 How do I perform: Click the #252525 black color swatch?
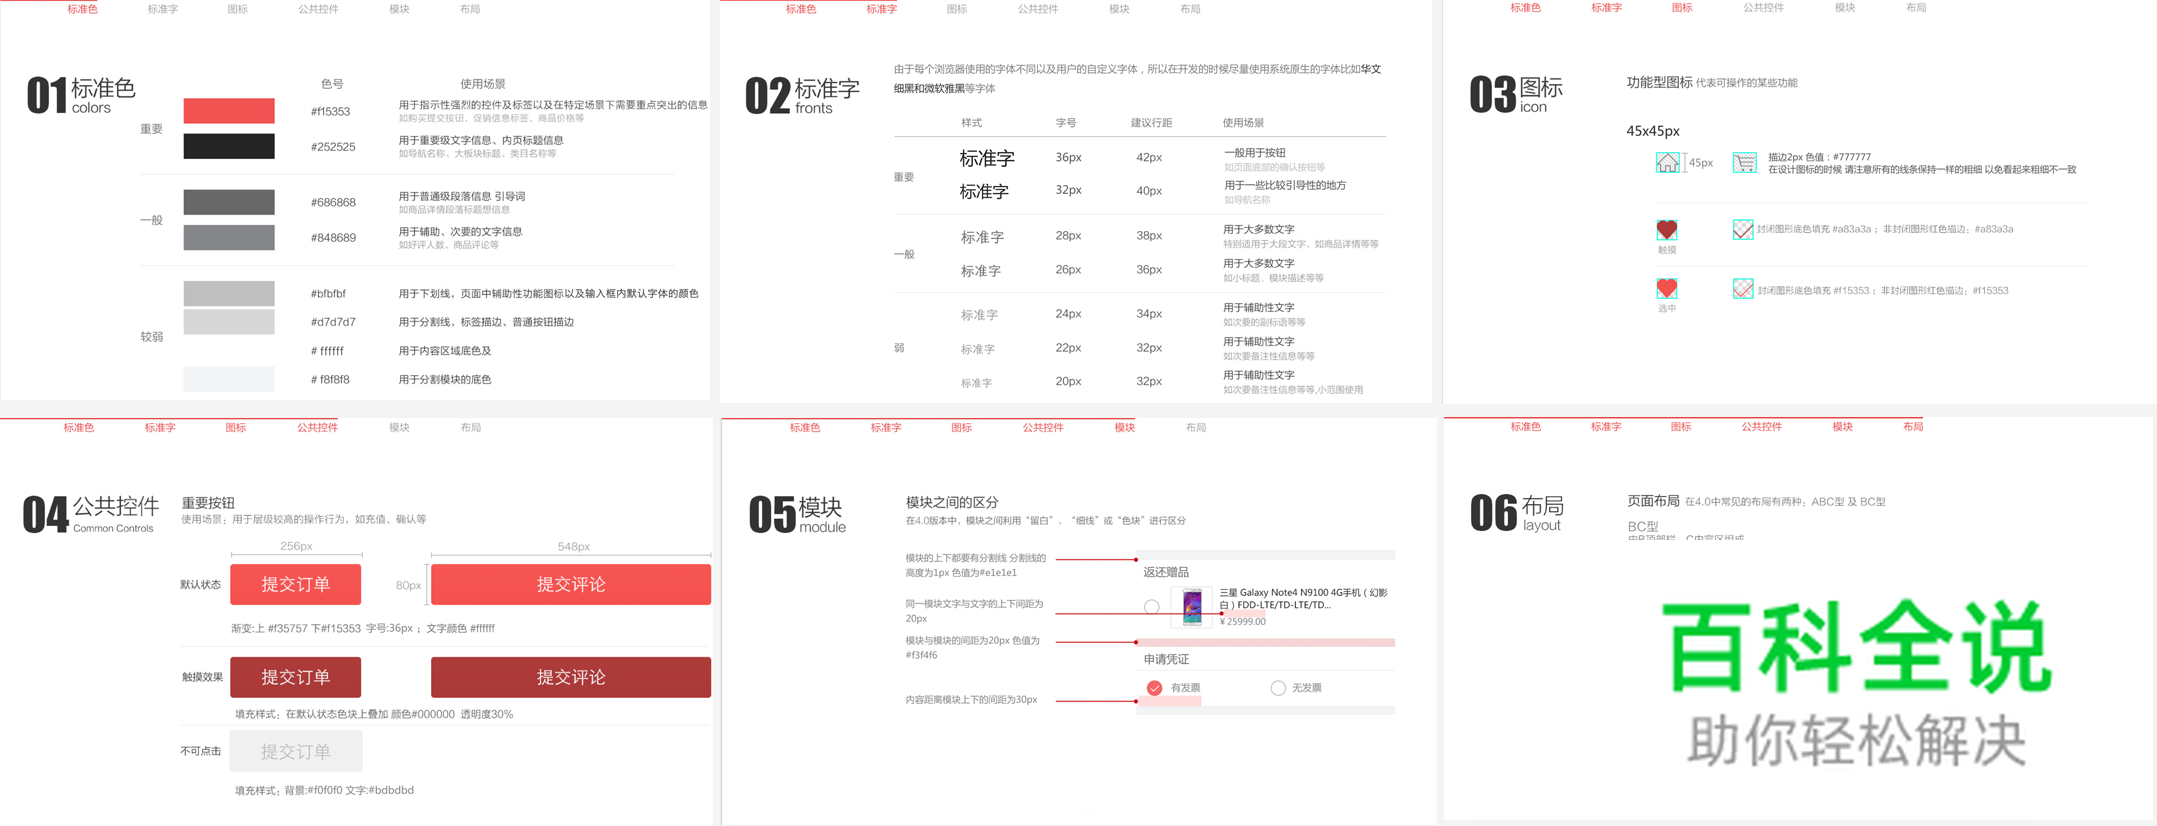pyautogui.click(x=229, y=146)
